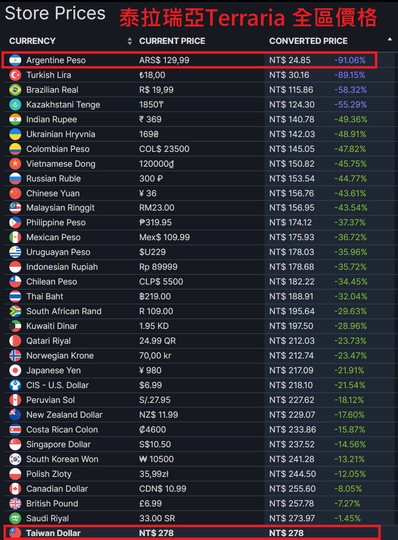Viewport: 398px width, 540px height.
Task: Click the South Korean Won flag icon
Action: click(x=15, y=459)
